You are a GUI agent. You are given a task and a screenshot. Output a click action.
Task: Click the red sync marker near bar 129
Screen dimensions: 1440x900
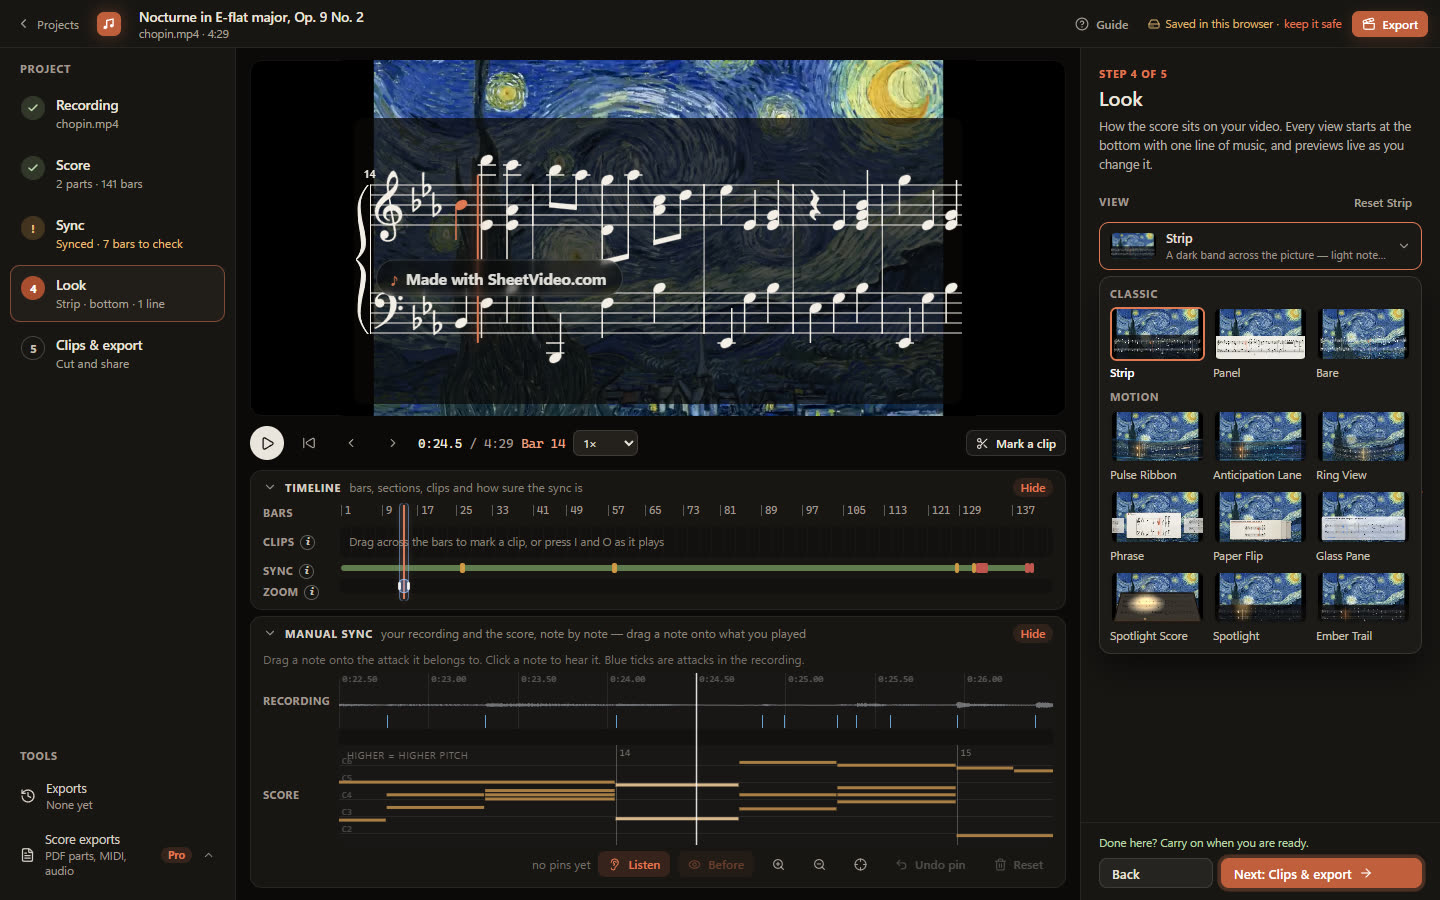click(x=981, y=568)
